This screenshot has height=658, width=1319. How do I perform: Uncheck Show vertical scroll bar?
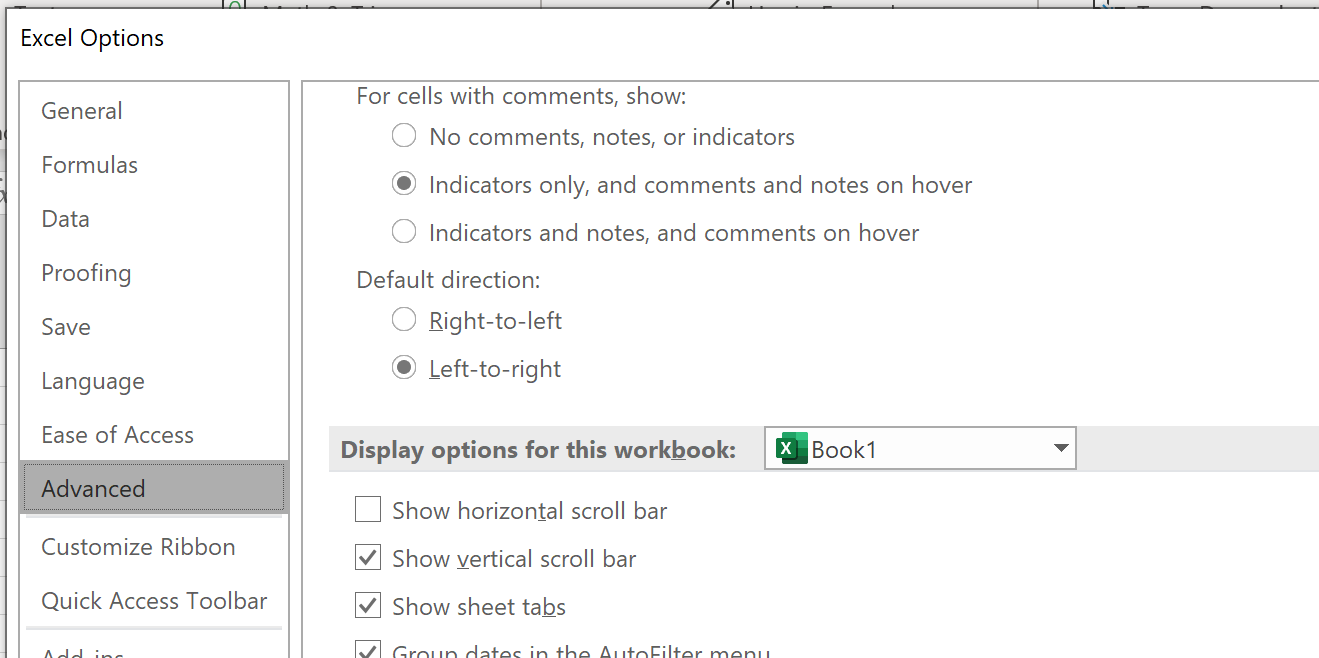(368, 558)
